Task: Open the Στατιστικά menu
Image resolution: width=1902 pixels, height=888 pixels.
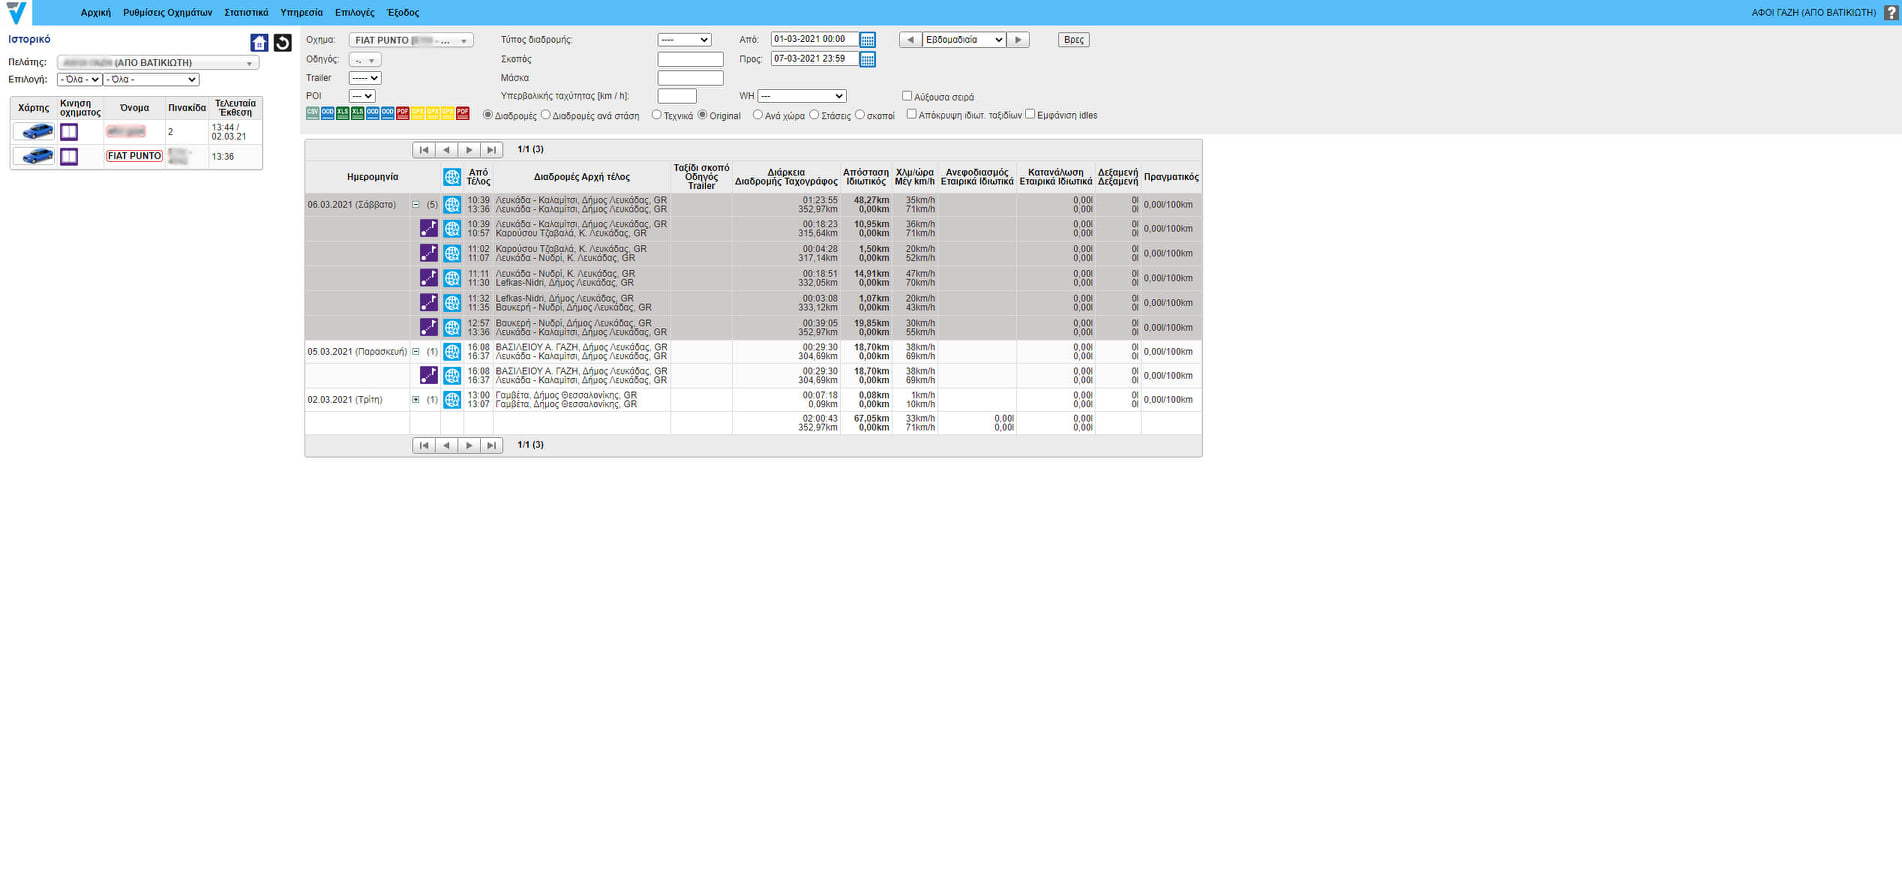Action: tap(246, 13)
